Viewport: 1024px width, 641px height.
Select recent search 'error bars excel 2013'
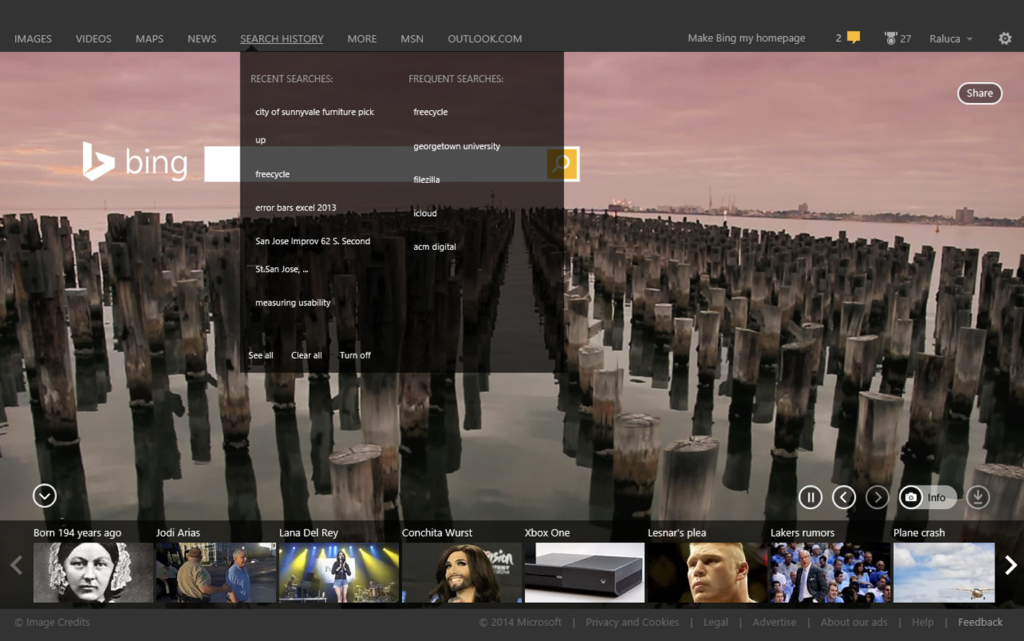296,208
